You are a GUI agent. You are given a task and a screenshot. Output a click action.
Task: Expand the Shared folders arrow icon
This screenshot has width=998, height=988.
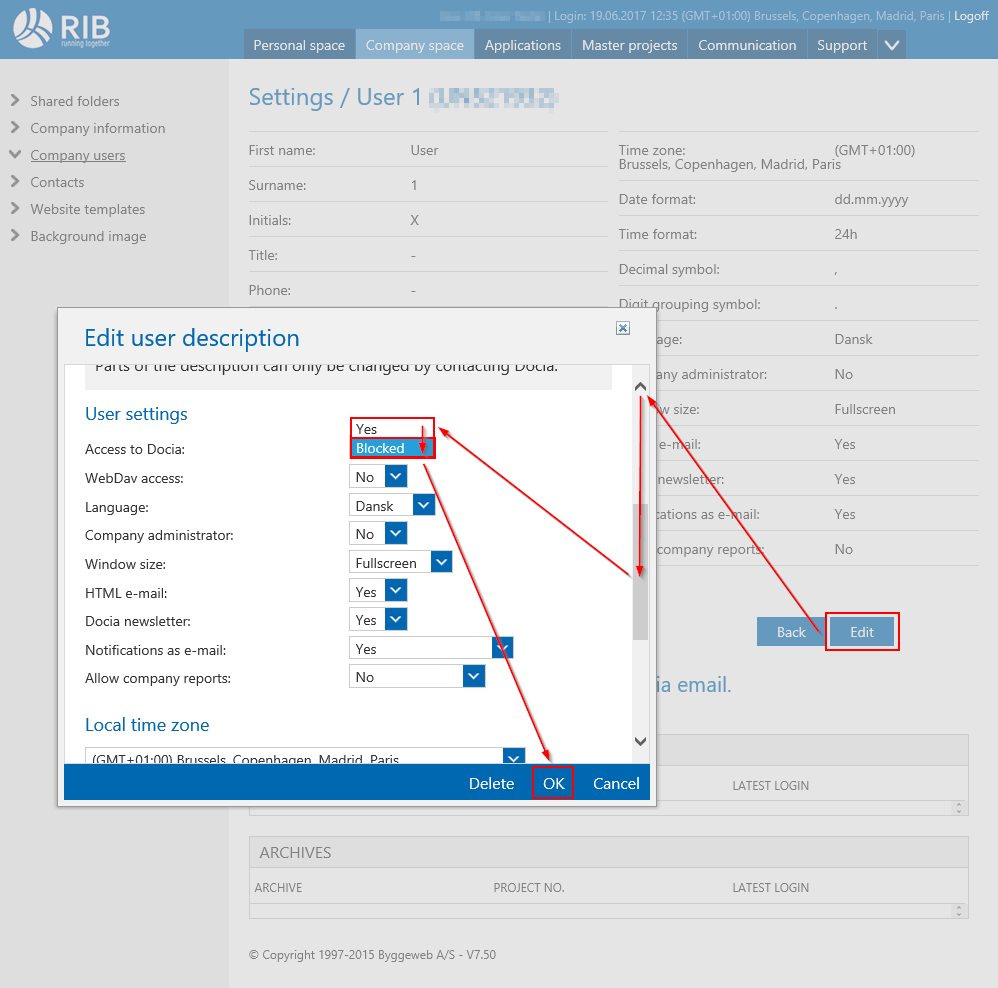15,101
